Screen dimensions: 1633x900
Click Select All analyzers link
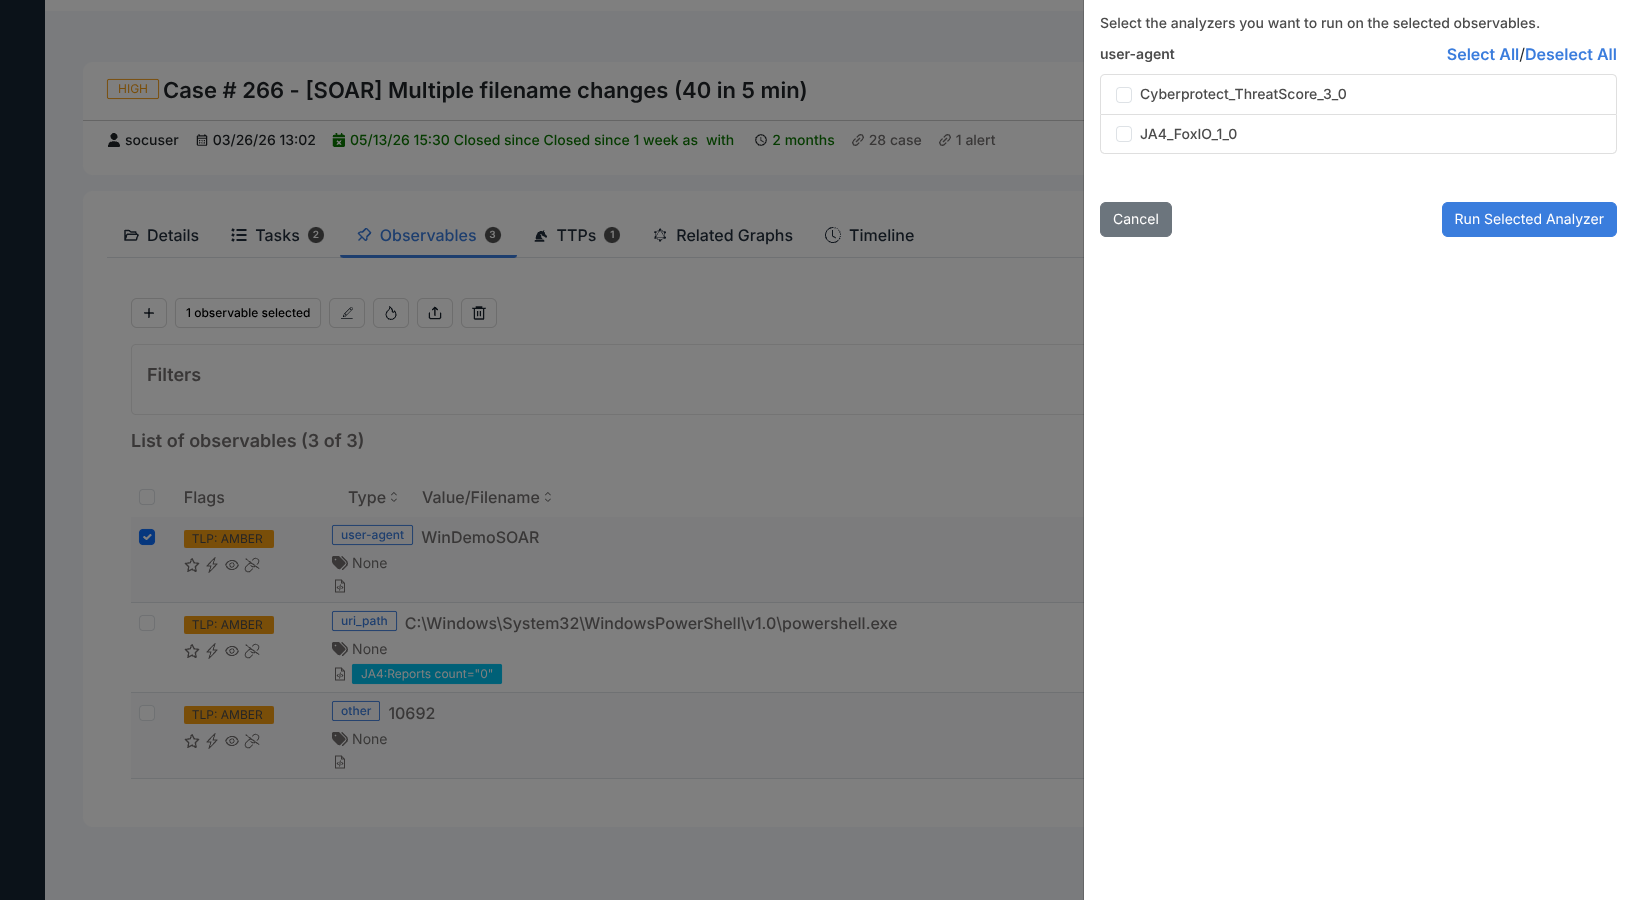tap(1482, 55)
